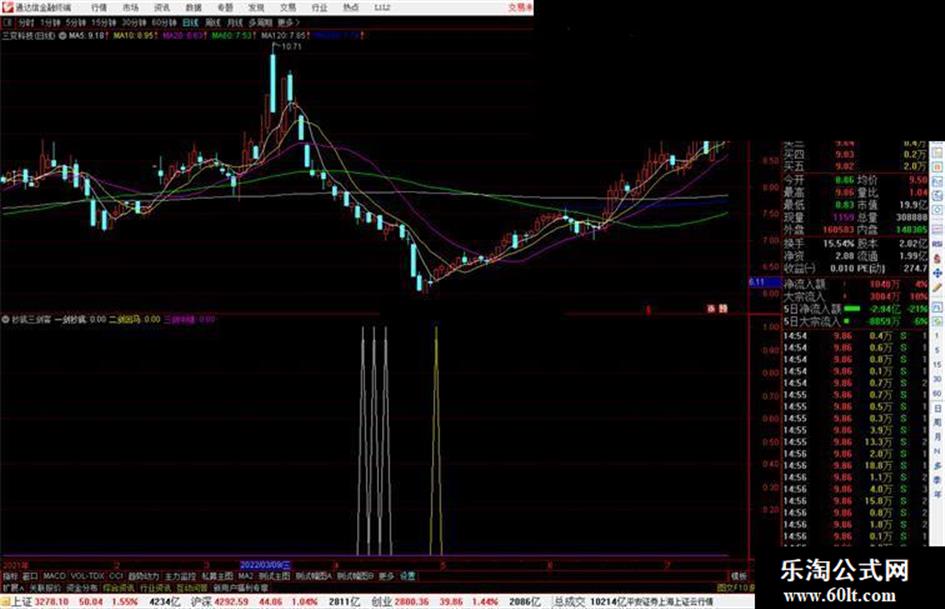Image resolution: width=945 pixels, height=609 pixels.
Task: Choose the 周 sidebar period shortcut
Action: point(937,423)
